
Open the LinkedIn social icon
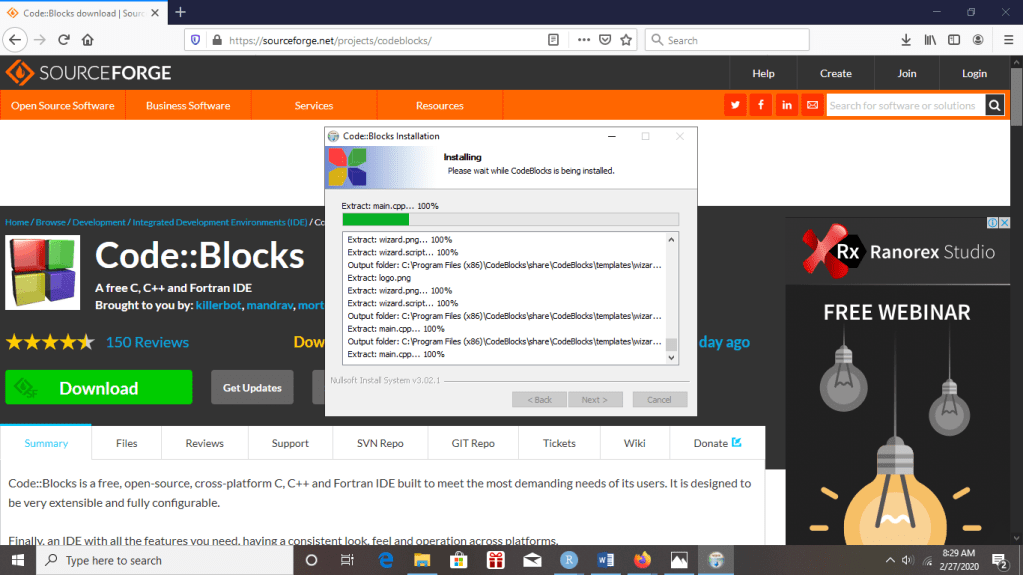787,105
